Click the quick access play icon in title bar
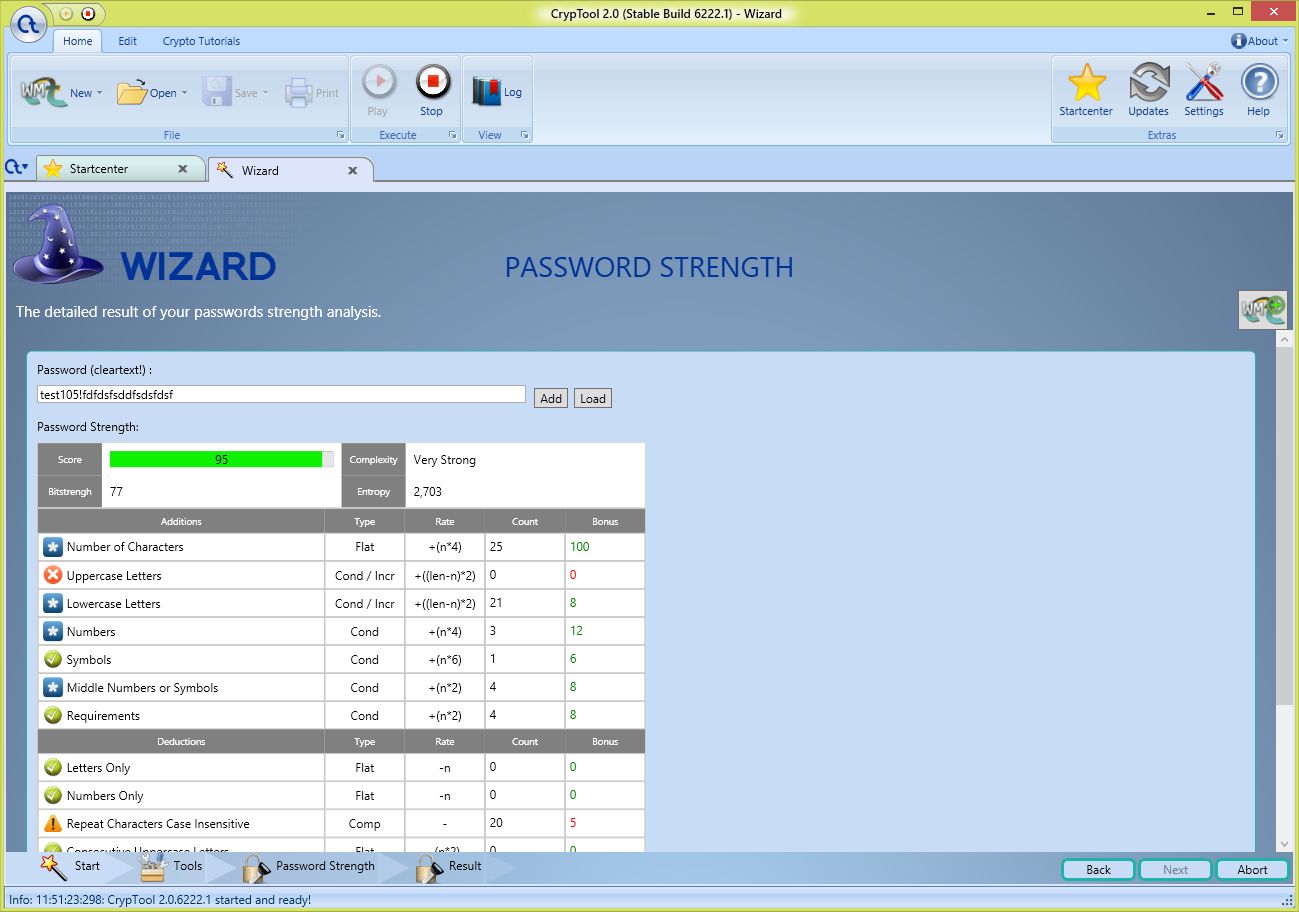1299x912 pixels. point(66,13)
